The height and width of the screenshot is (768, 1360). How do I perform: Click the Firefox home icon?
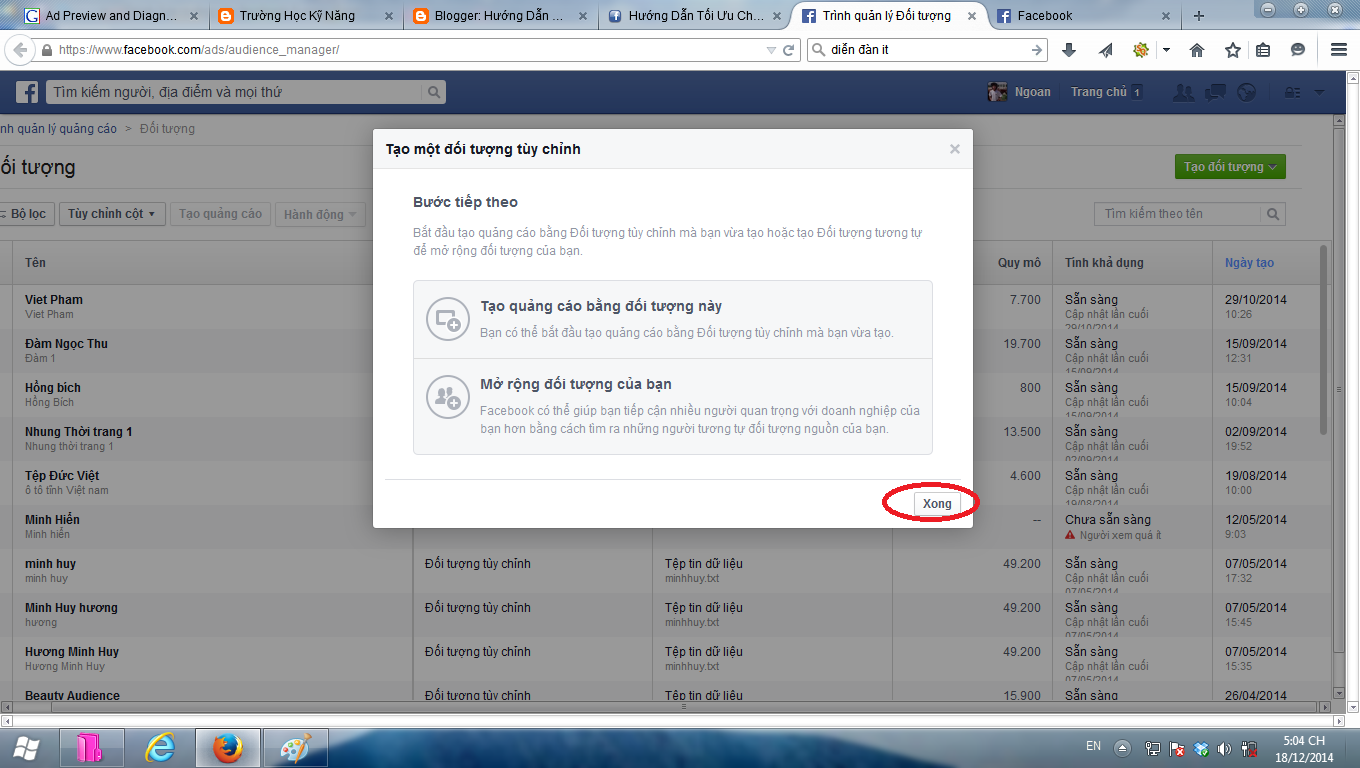1197,50
